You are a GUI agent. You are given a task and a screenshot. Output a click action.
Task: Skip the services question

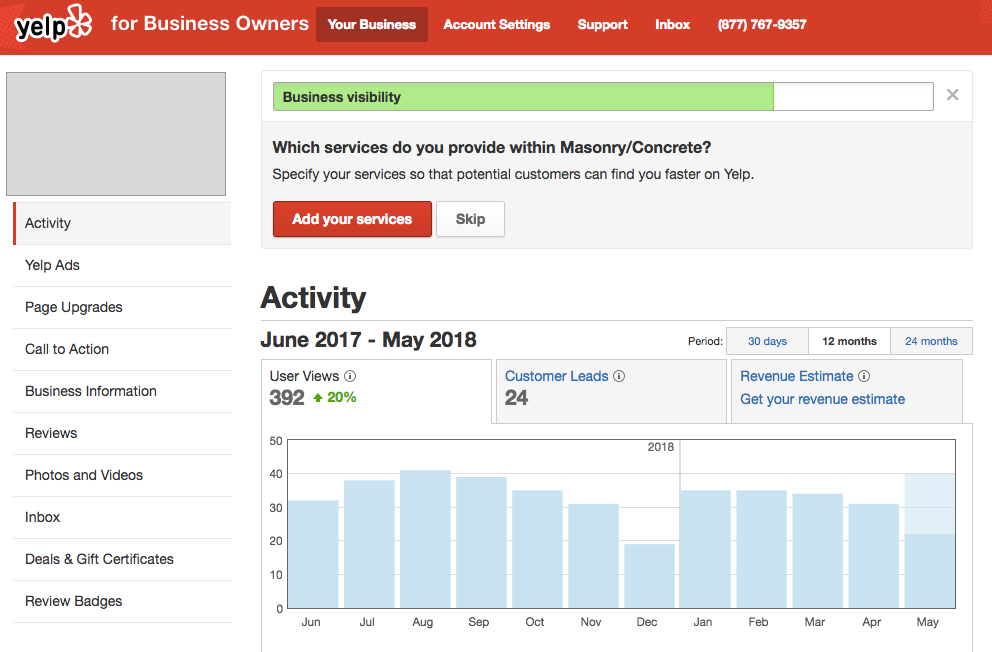(471, 219)
